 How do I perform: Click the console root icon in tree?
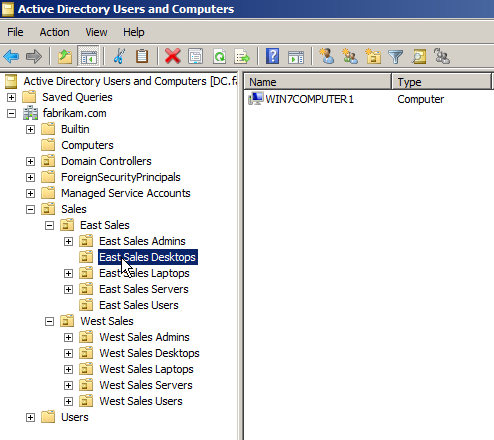[11, 81]
